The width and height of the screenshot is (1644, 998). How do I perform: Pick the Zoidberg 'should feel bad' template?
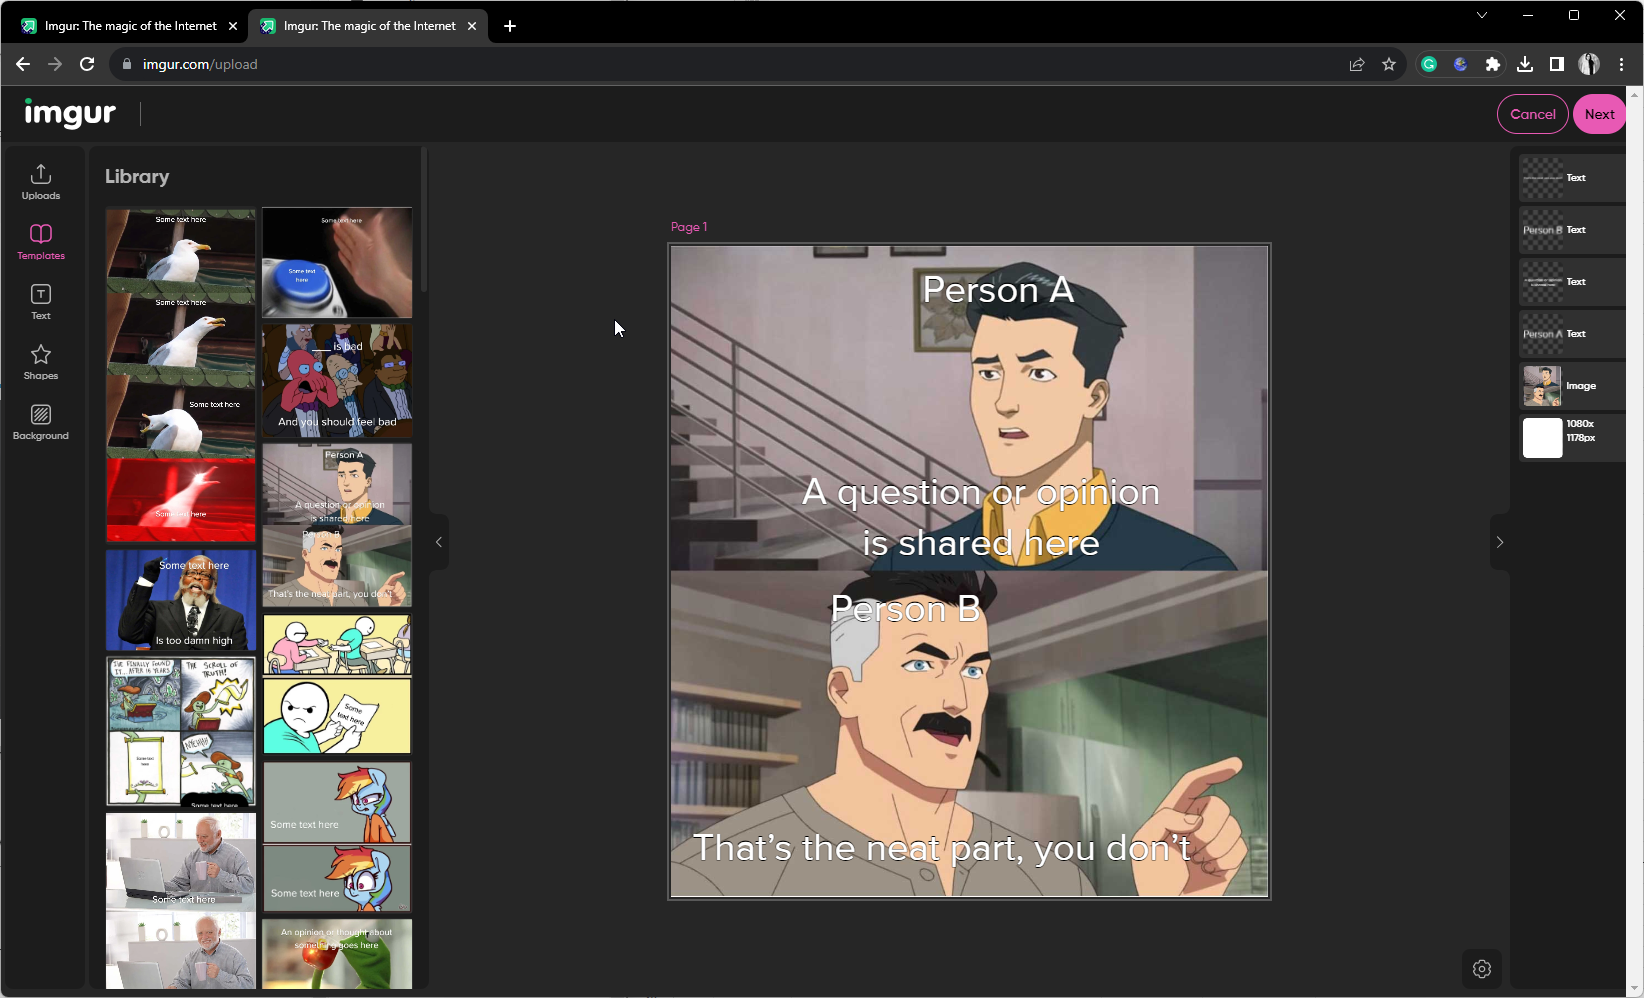tap(337, 380)
